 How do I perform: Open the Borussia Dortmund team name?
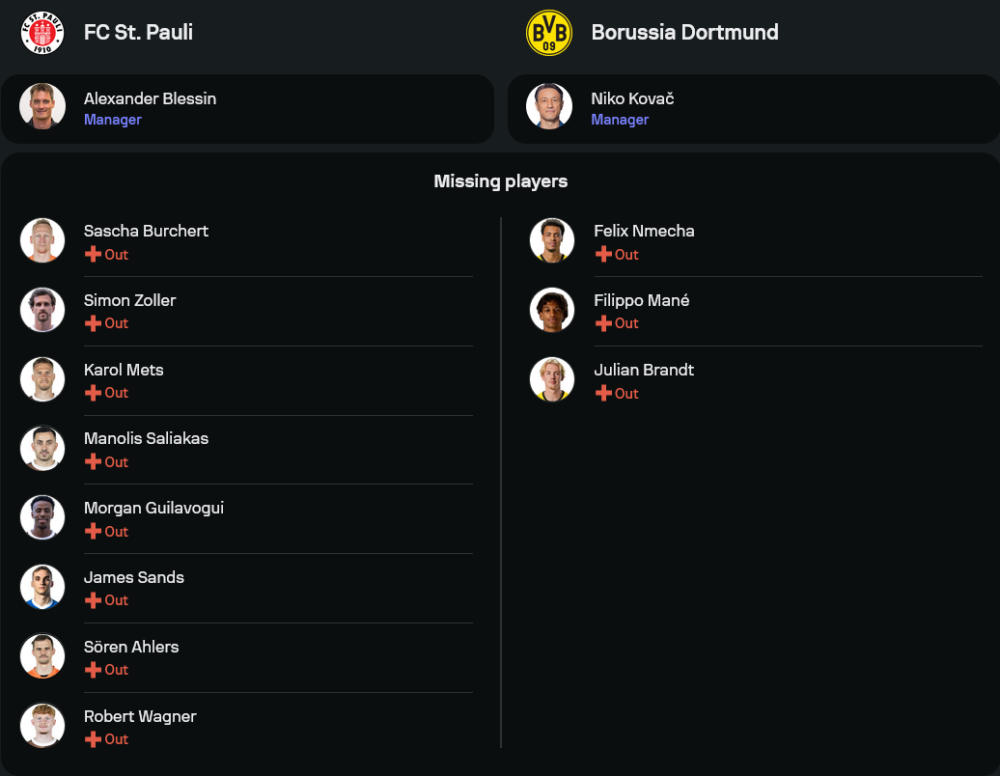tap(685, 33)
